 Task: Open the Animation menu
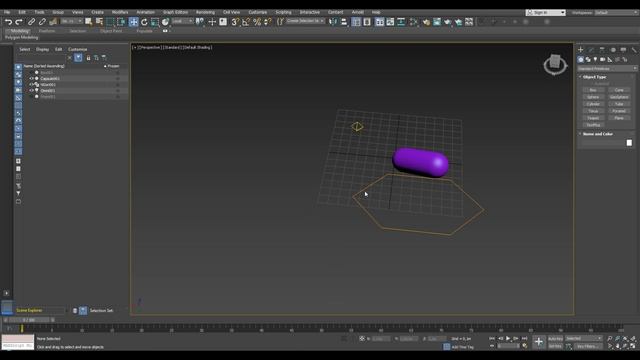pyautogui.click(x=145, y=12)
